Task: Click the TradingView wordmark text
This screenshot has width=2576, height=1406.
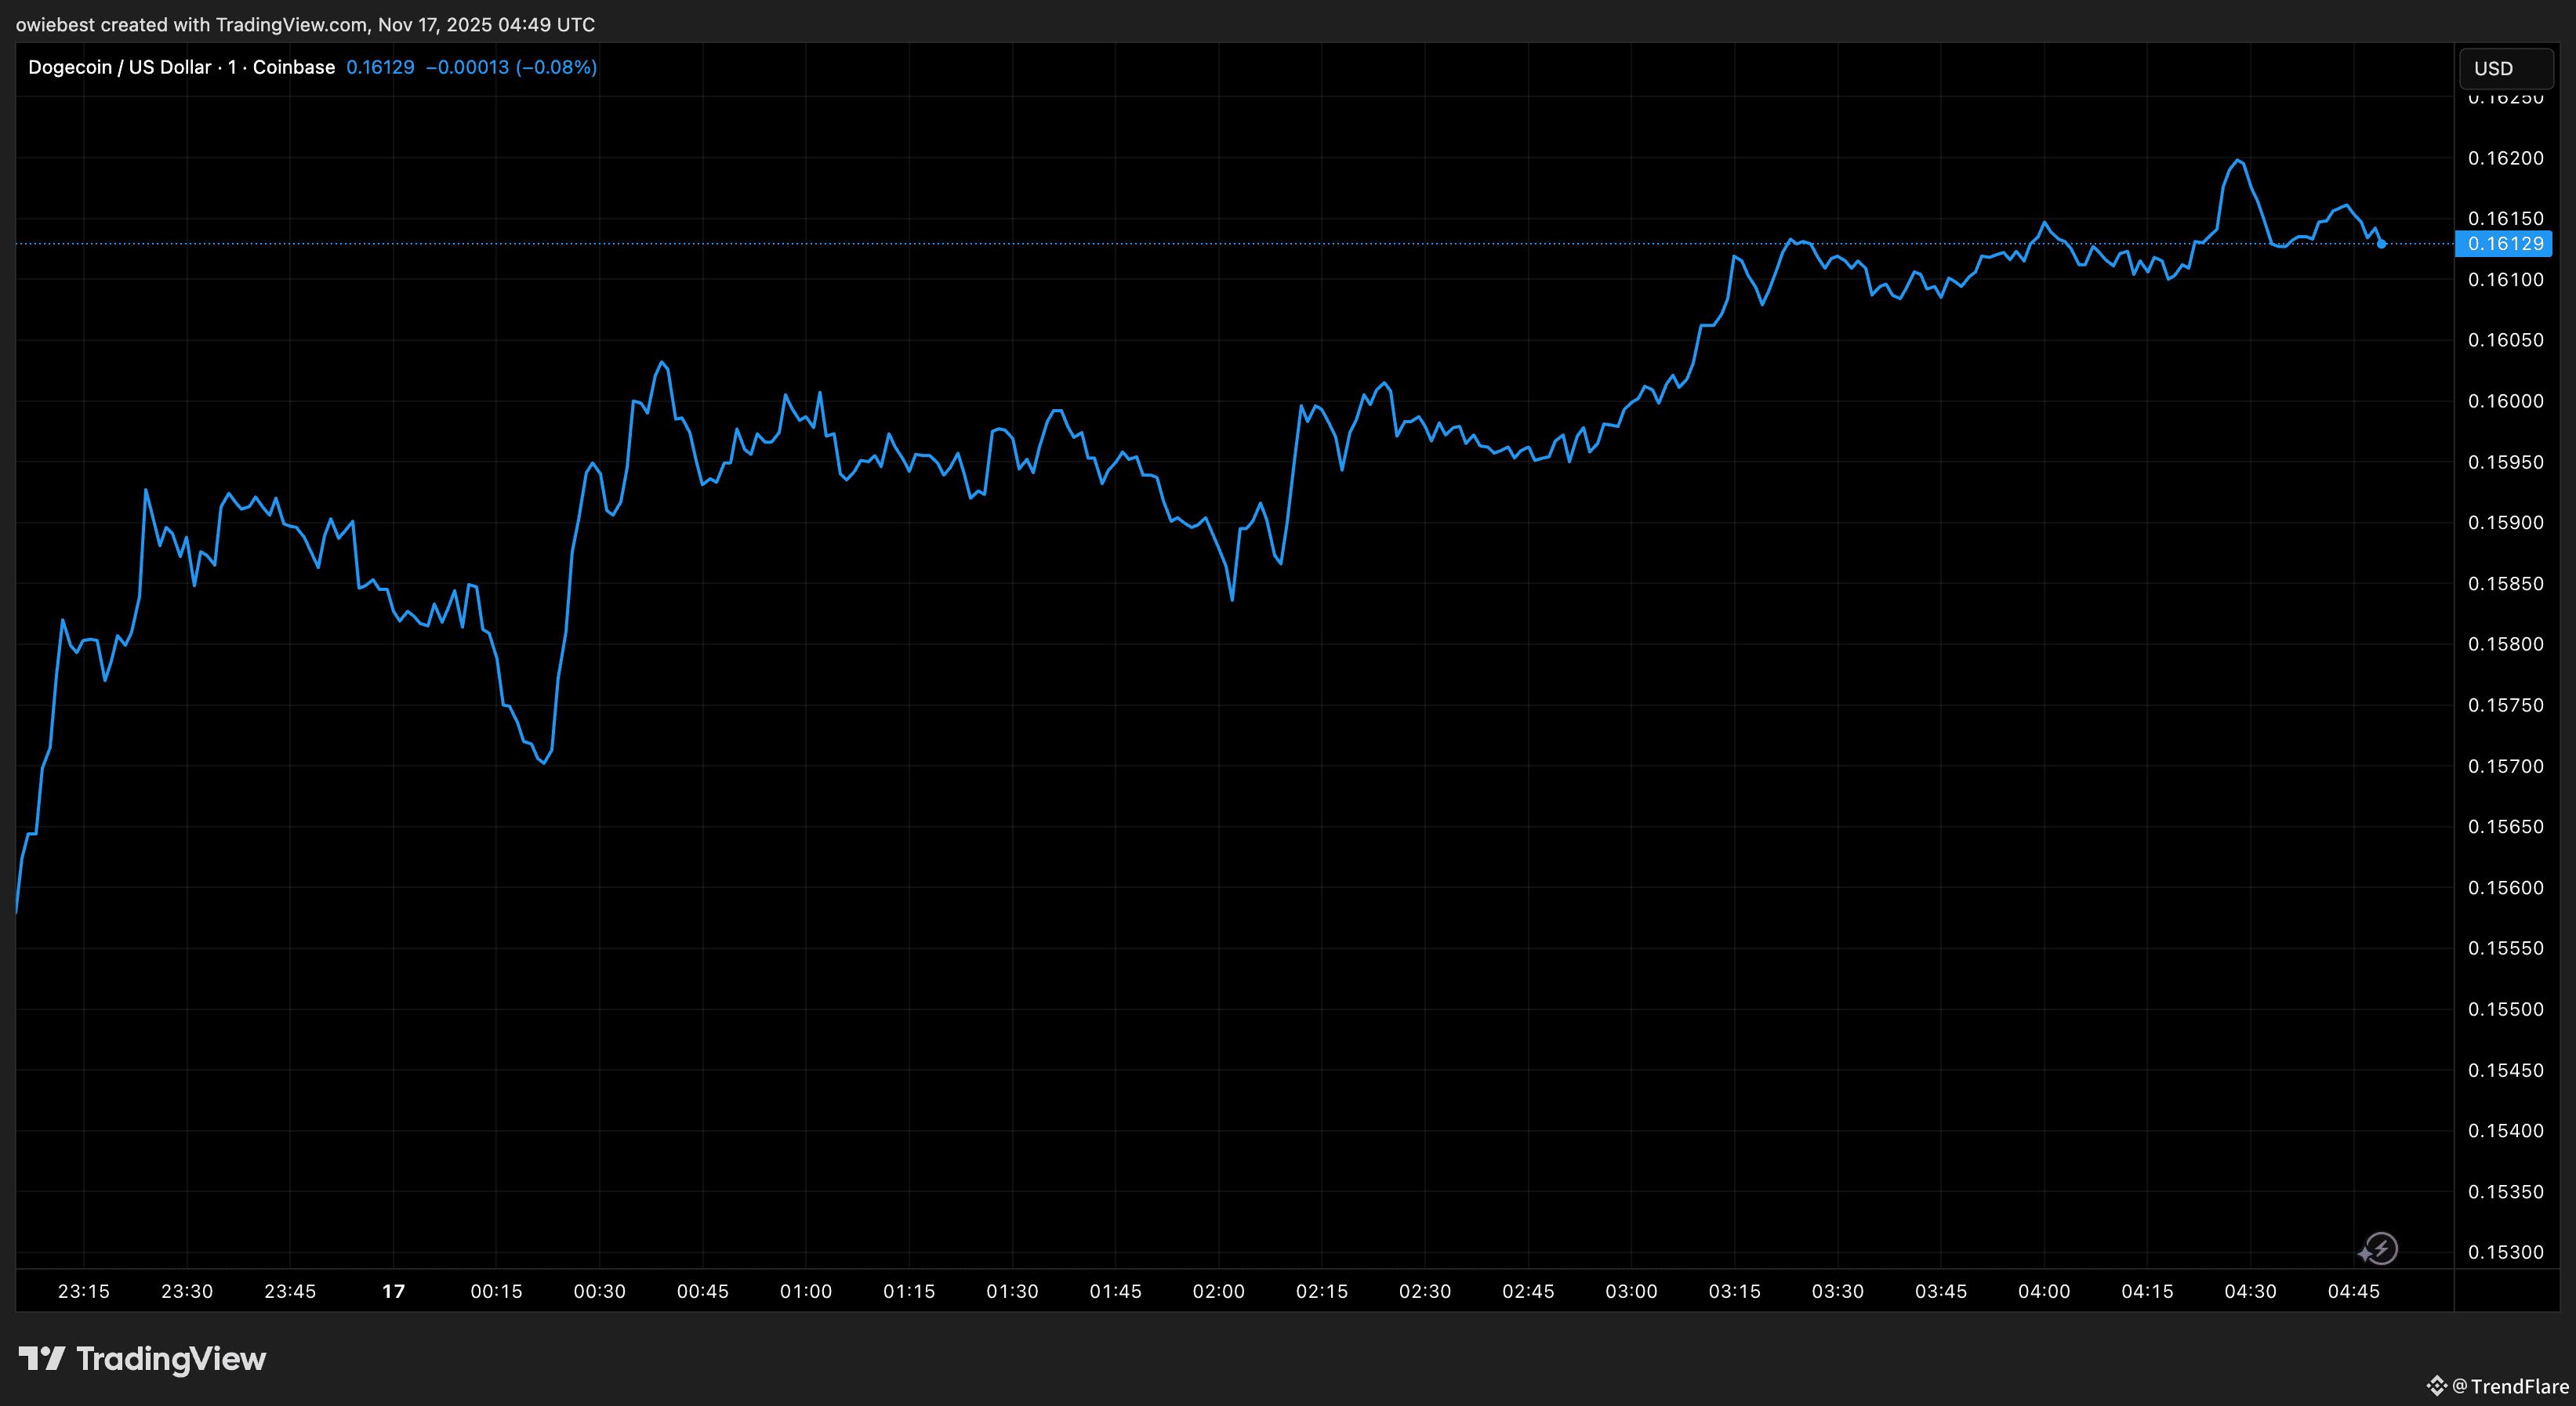Action: point(171,1358)
